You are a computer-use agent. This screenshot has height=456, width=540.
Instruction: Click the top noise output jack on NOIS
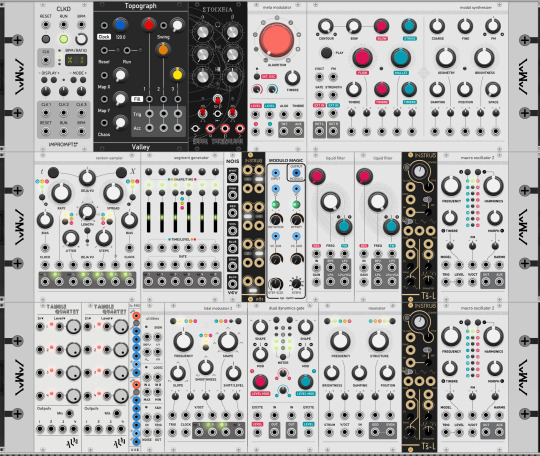click(x=232, y=178)
